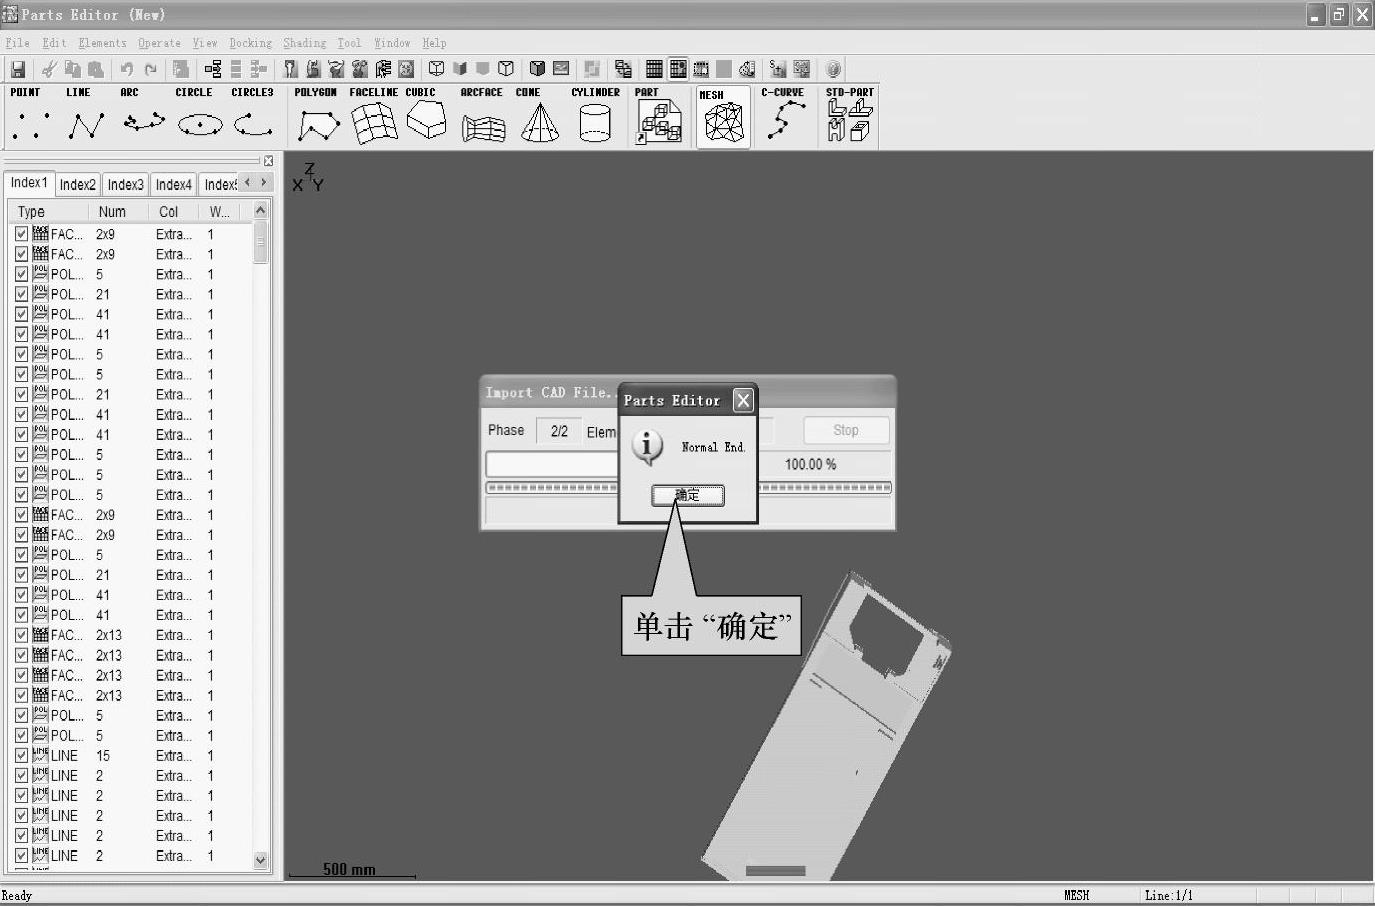Open the PART insert tool
The width and height of the screenshot is (1375, 906).
(659, 116)
